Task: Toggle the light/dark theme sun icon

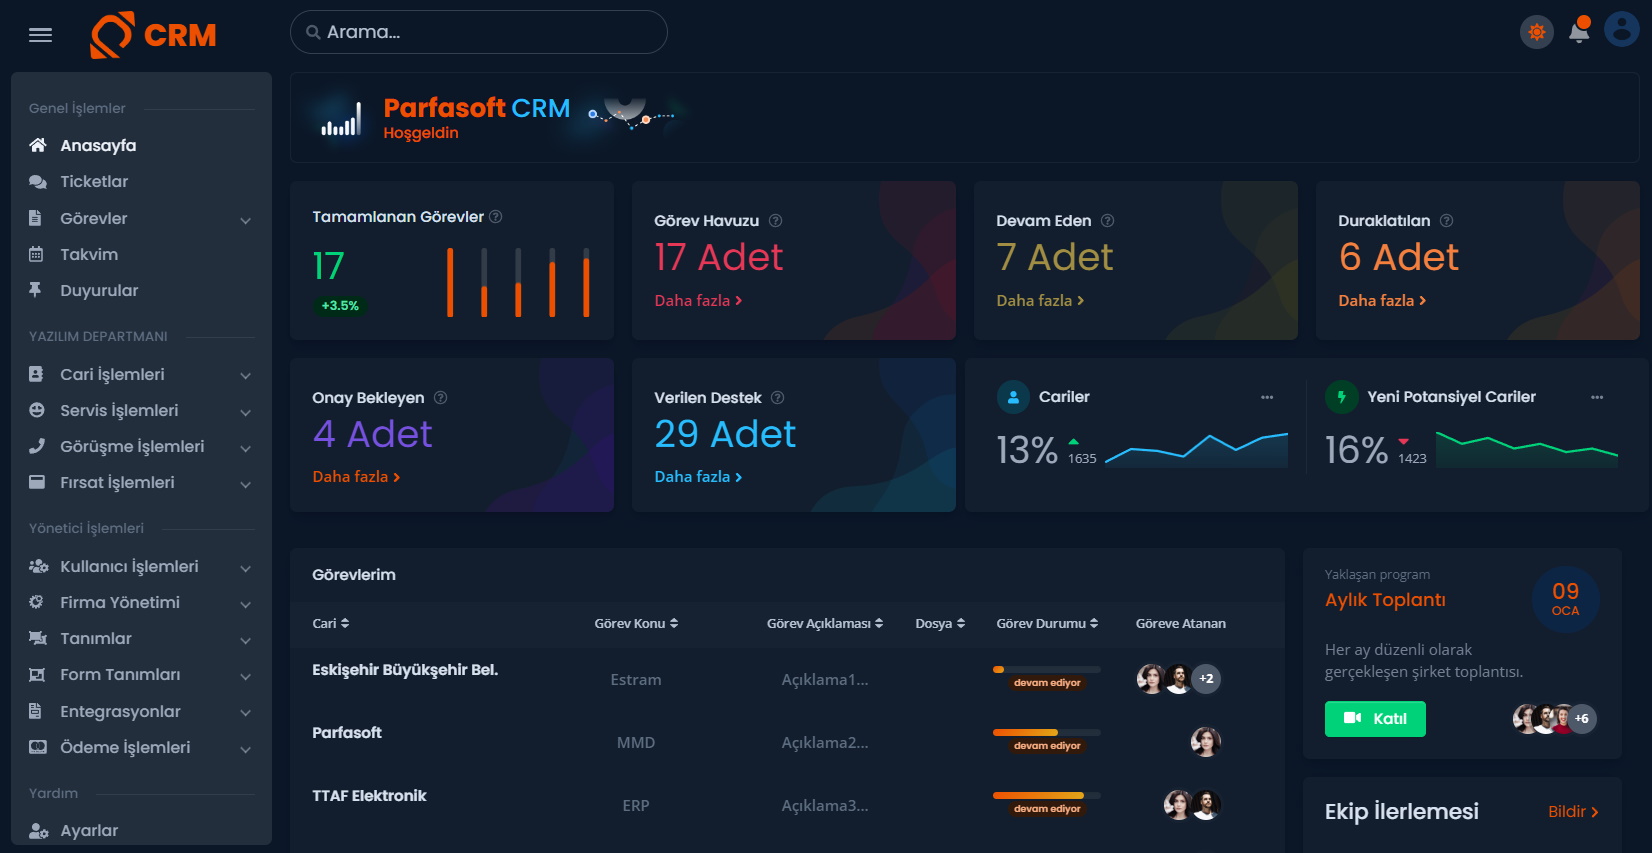Action: tap(1537, 32)
